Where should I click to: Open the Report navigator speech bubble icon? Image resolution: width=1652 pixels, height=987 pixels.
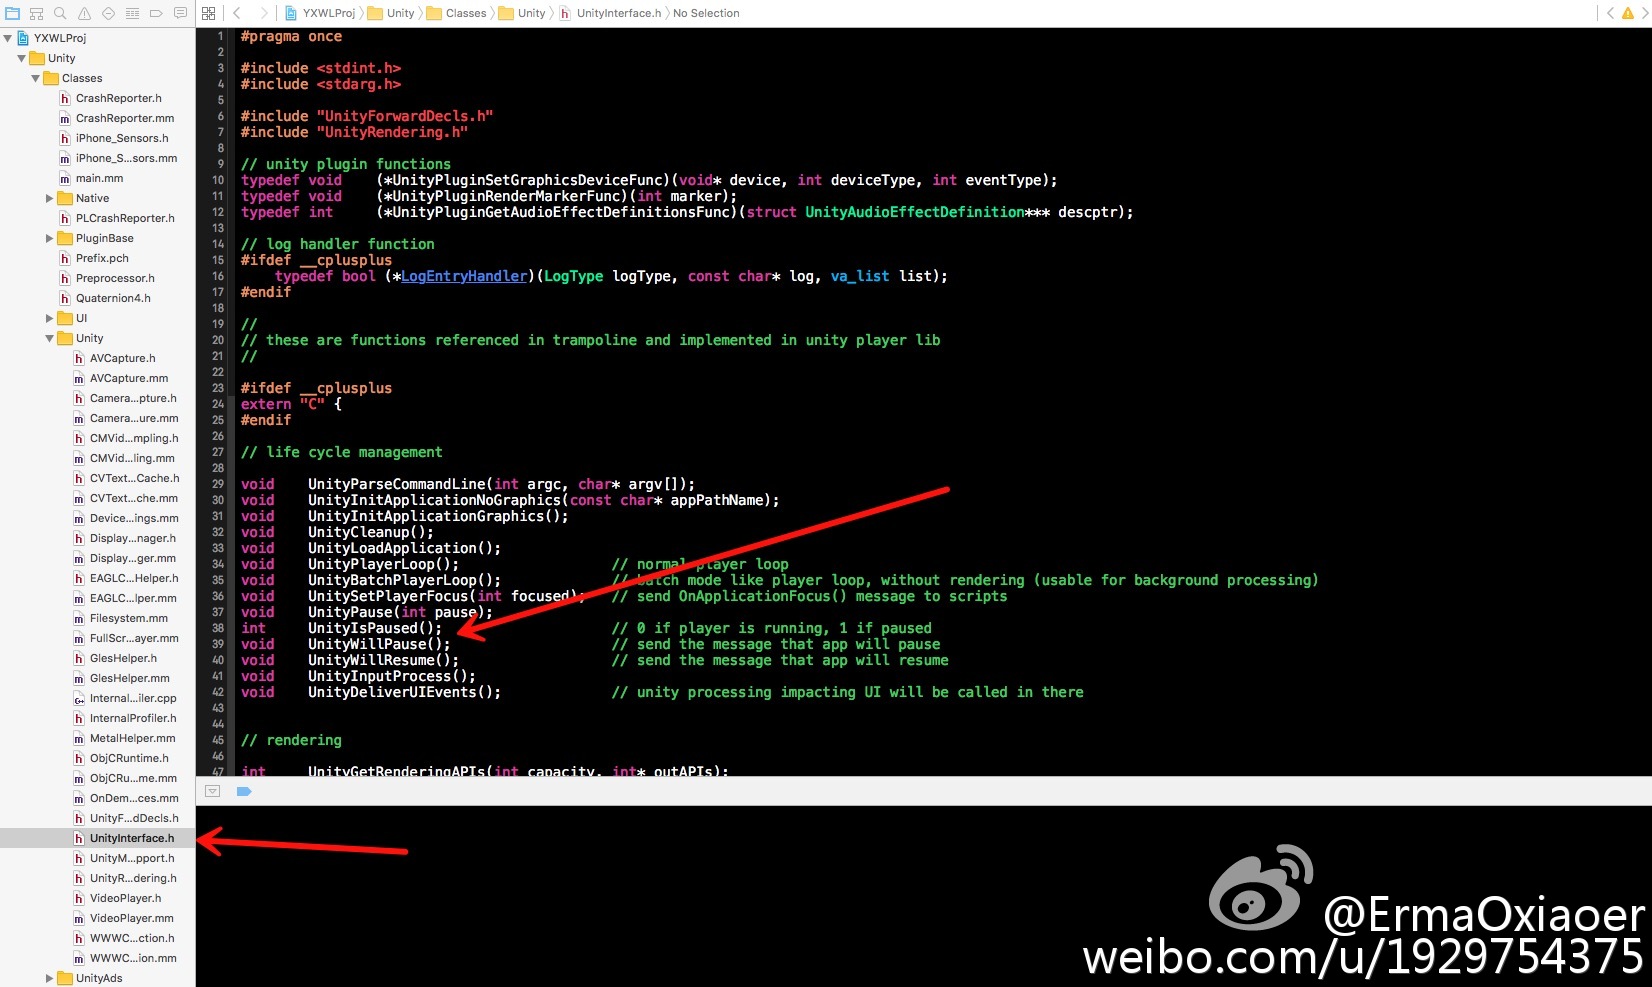click(x=180, y=13)
